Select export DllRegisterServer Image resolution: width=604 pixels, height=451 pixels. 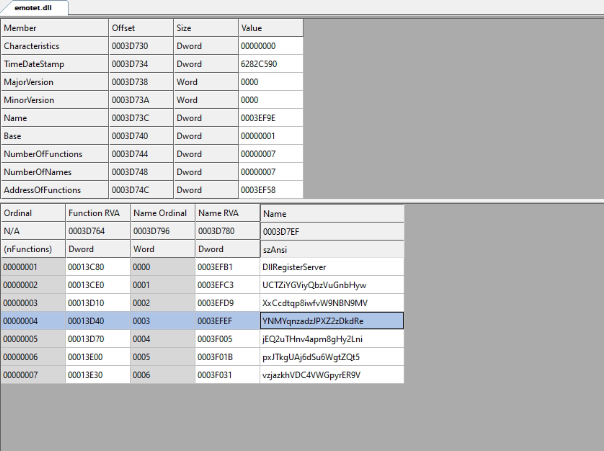(x=332, y=267)
